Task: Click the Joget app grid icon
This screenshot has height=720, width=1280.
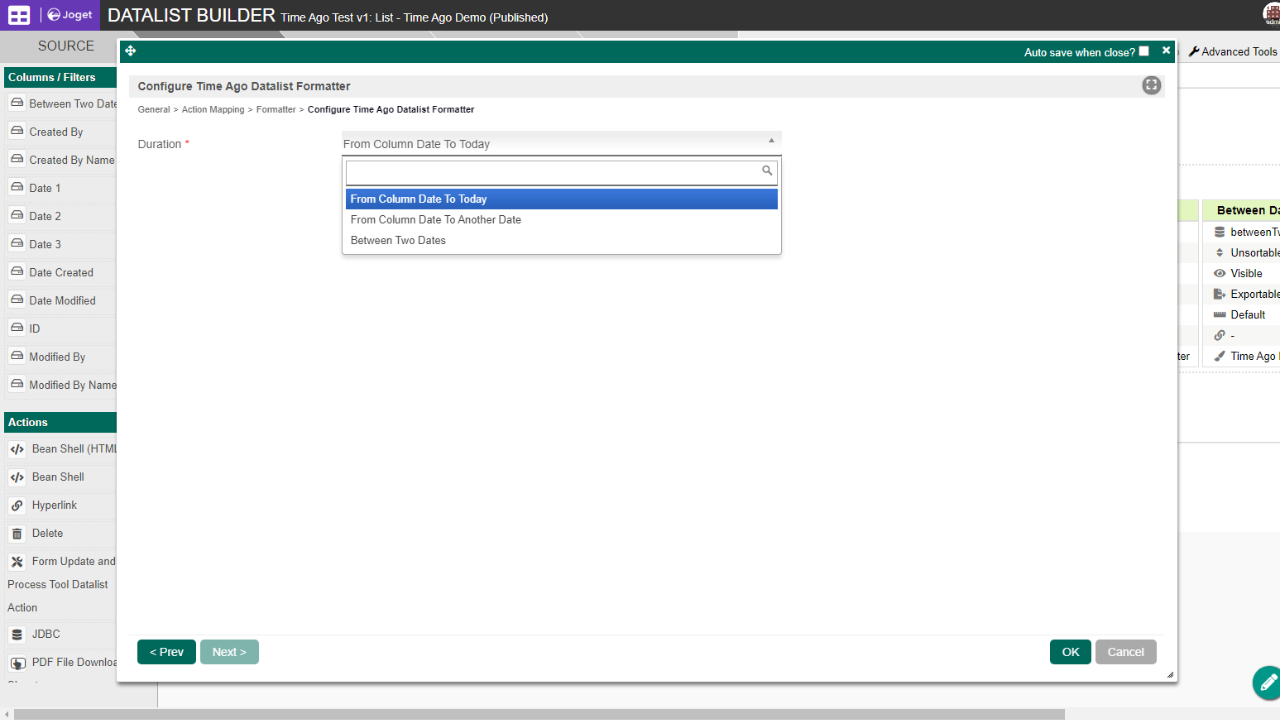Action: pos(19,15)
